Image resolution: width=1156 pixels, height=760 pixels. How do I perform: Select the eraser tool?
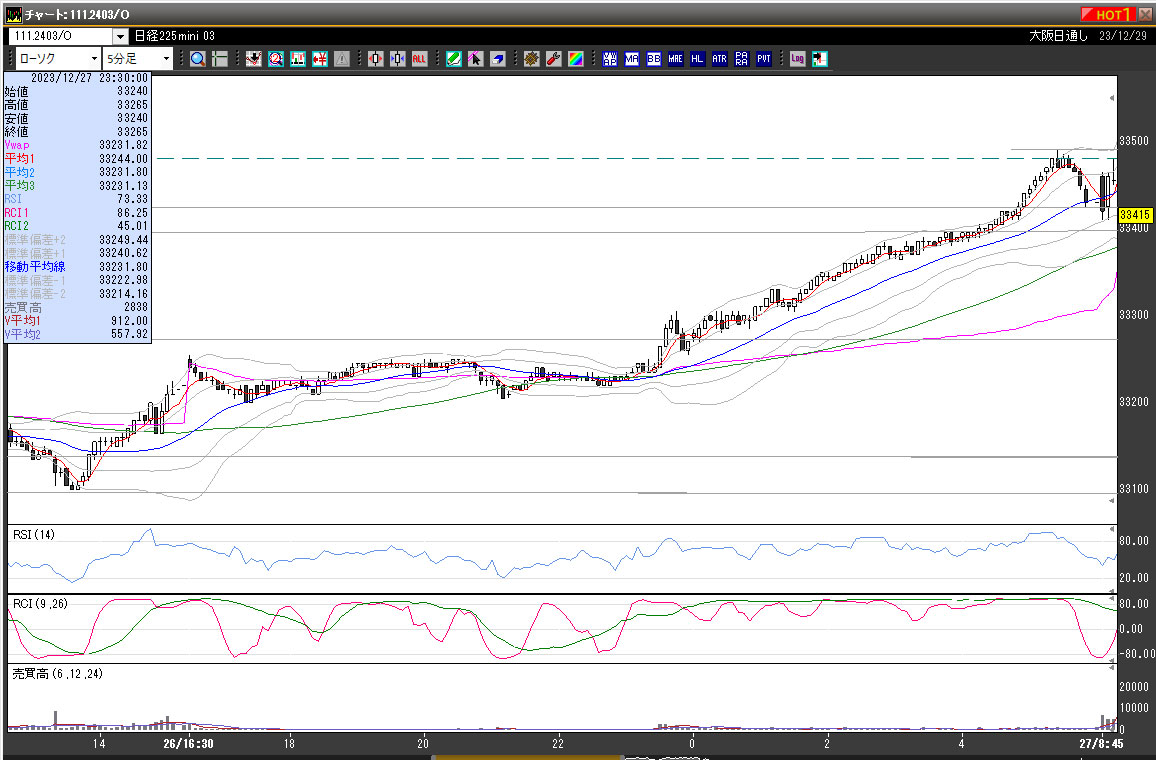[x=498, y=59]
